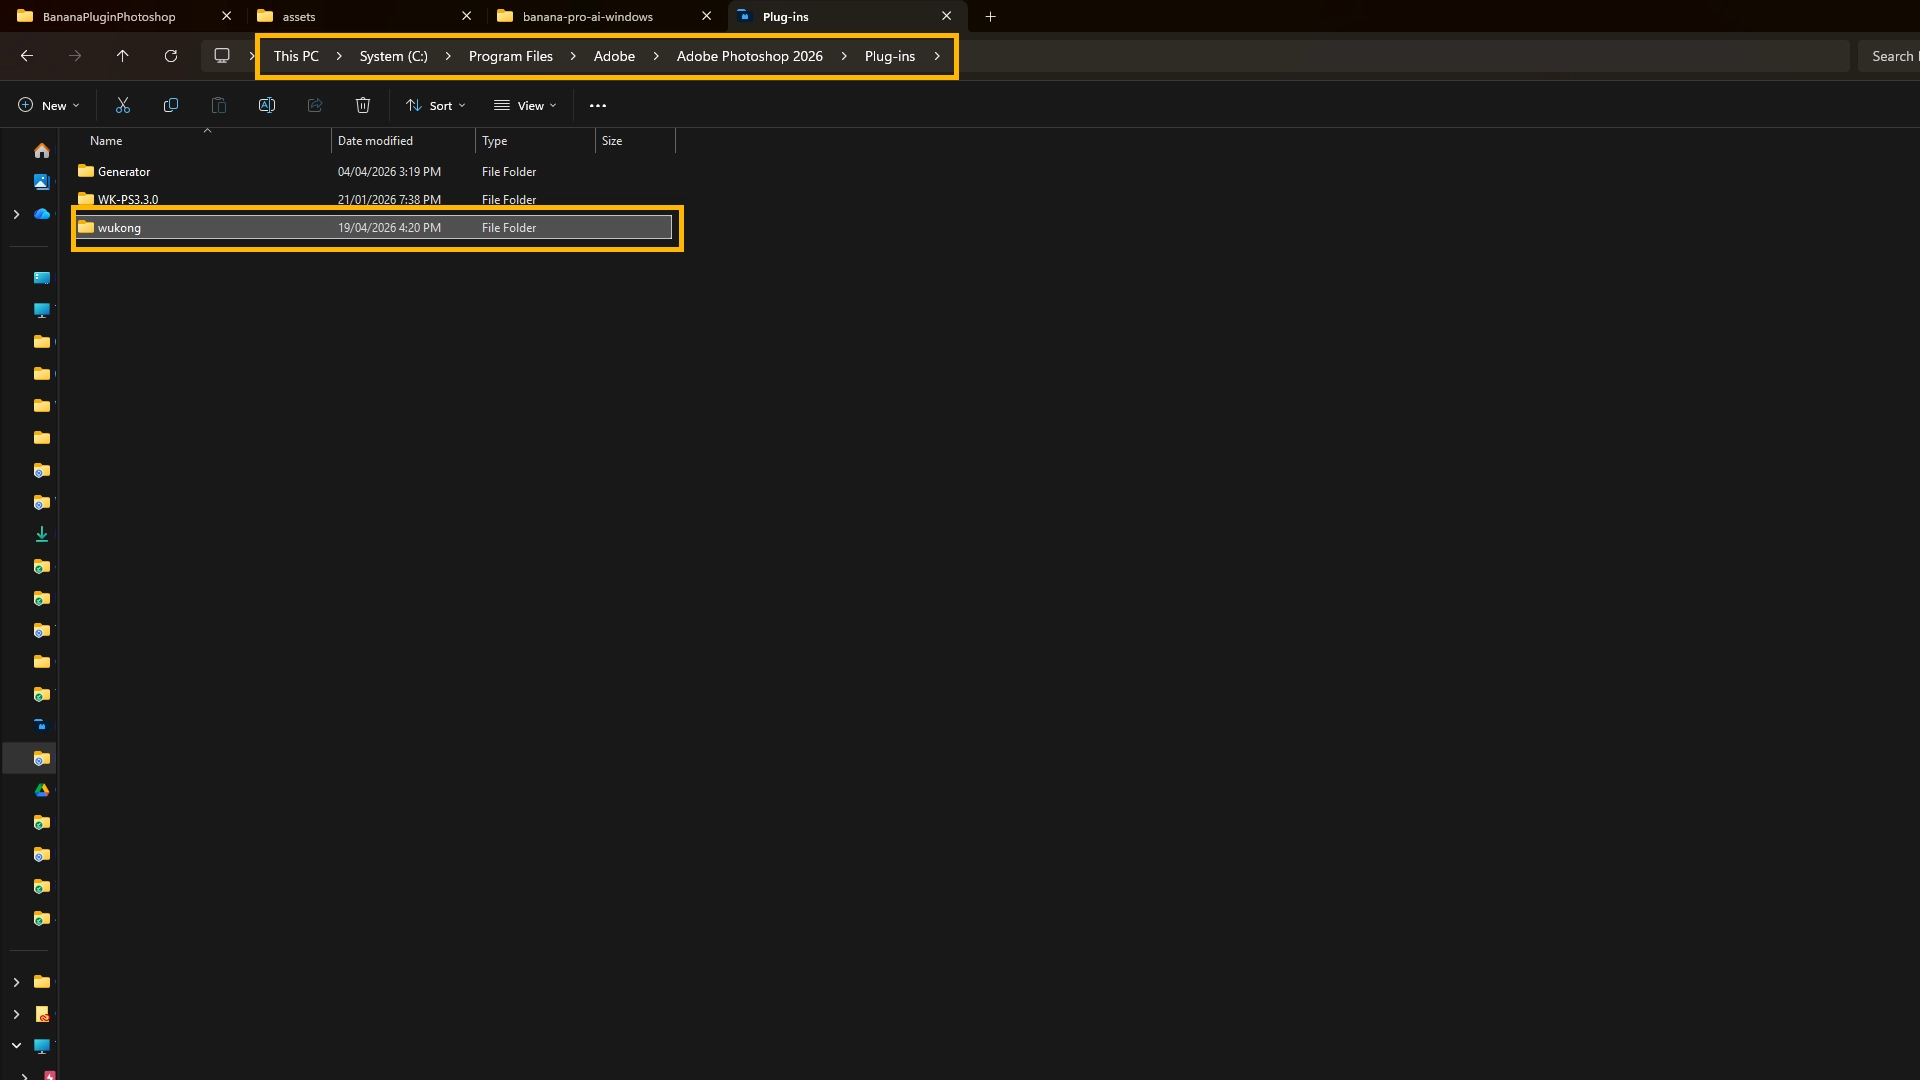Select the Cut icon in the toolbar
The image size is (1920, 1080).
pyautogui.click(x=122, y=105)
